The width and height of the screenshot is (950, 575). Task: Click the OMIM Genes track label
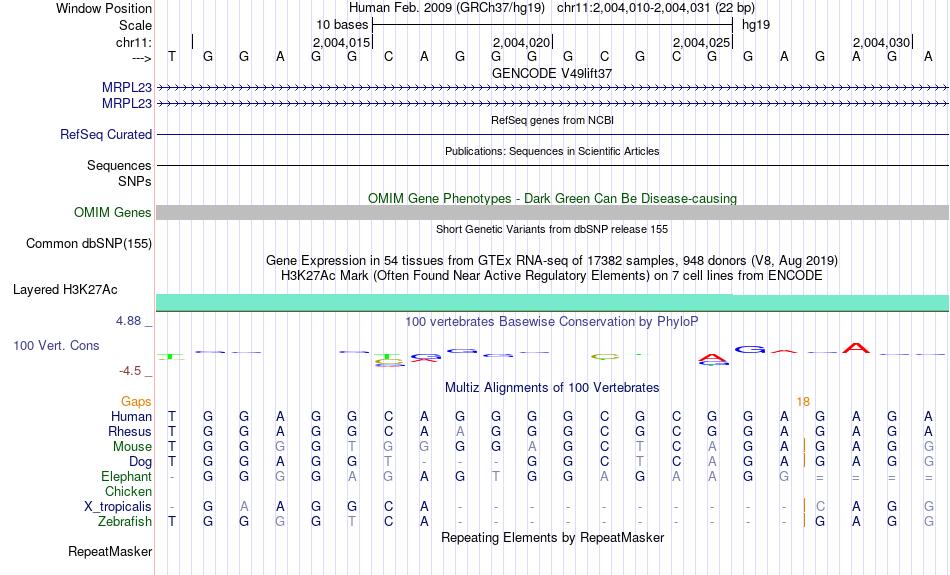[x=113, y=213]
